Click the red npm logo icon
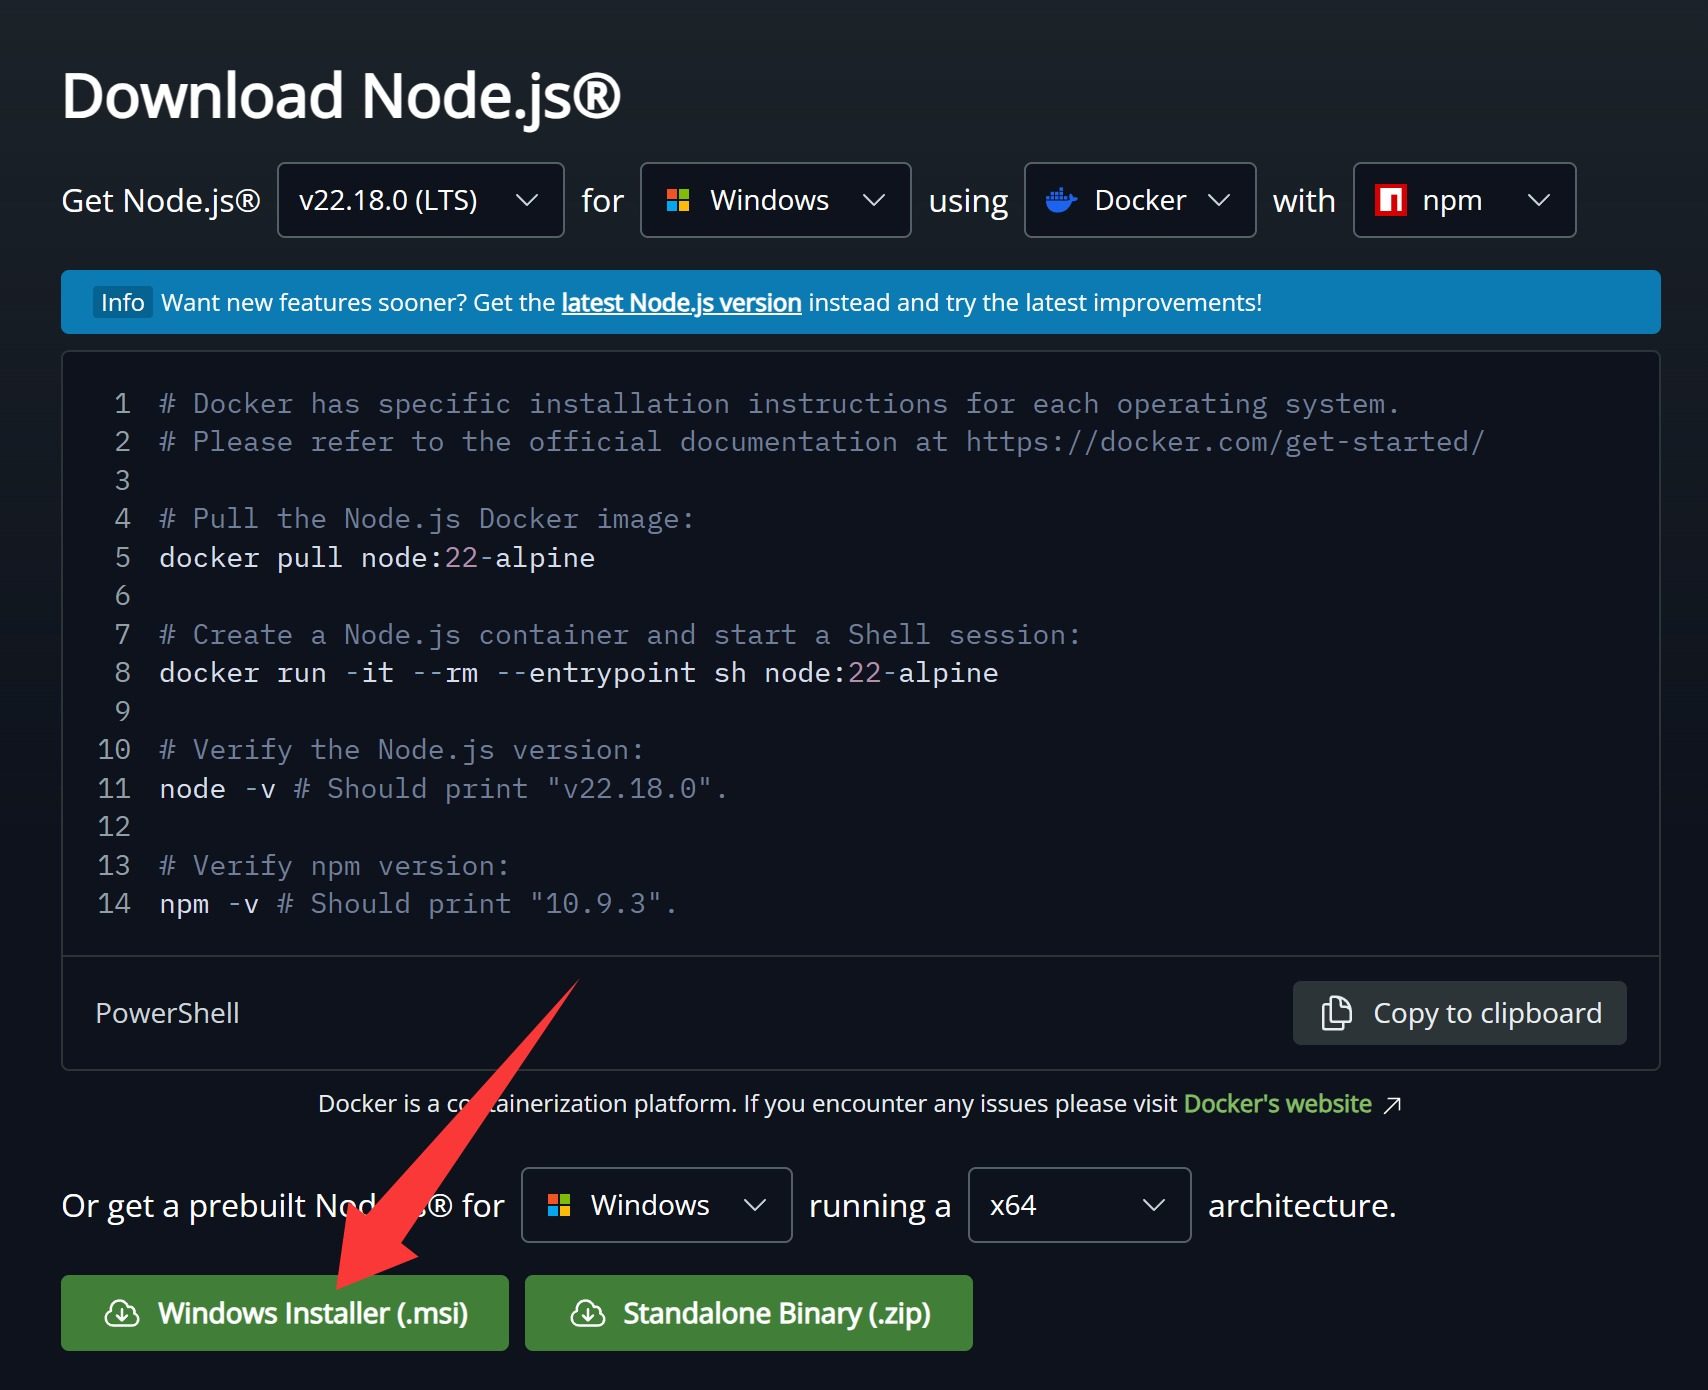The height and width of the screenshot is (1390, 1708). pos(1390,200)
